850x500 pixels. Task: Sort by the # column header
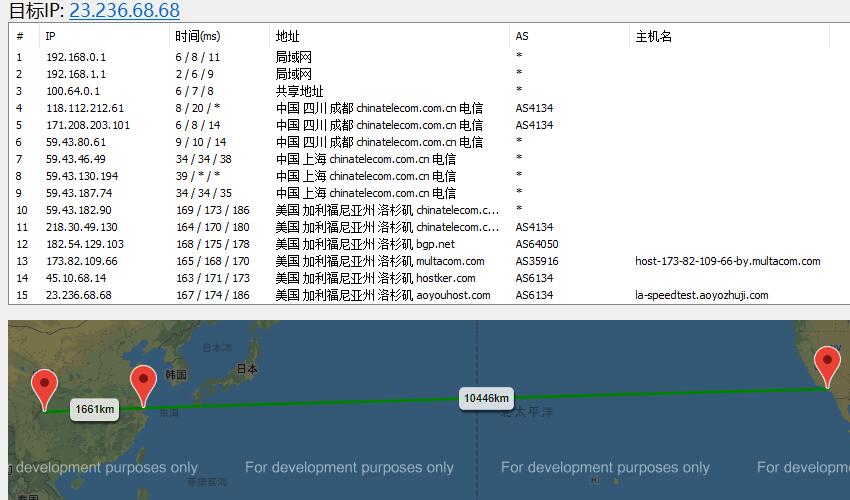(24, 36)
